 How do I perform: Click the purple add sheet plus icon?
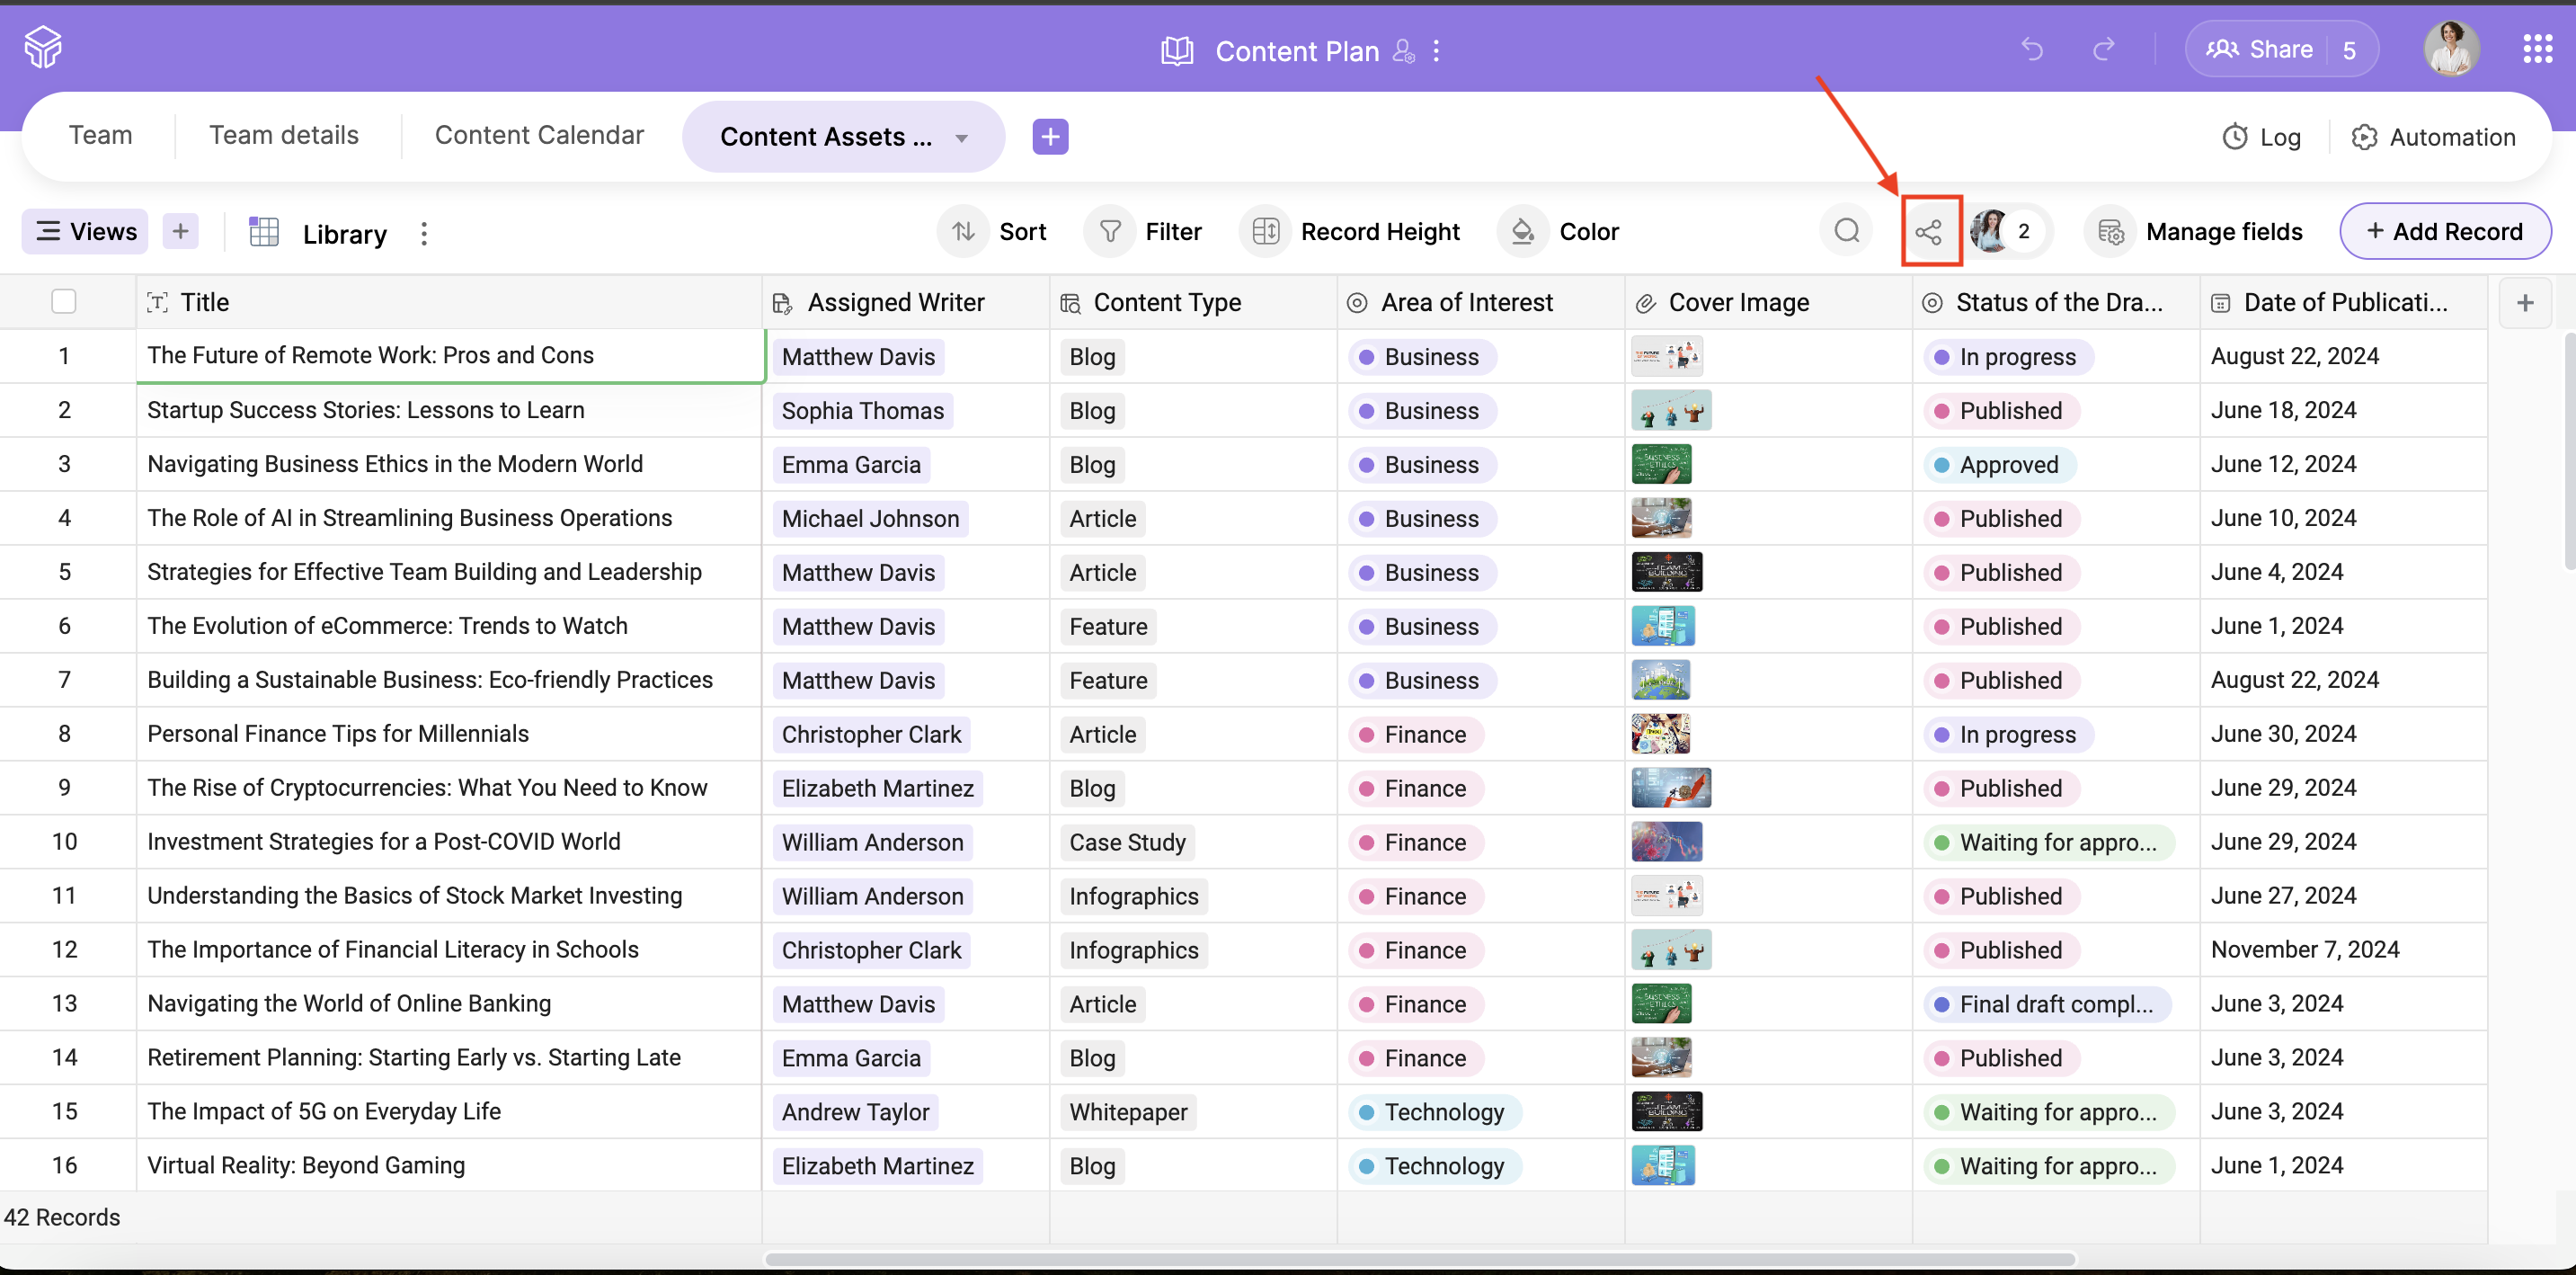click(x=1050, y=137)
